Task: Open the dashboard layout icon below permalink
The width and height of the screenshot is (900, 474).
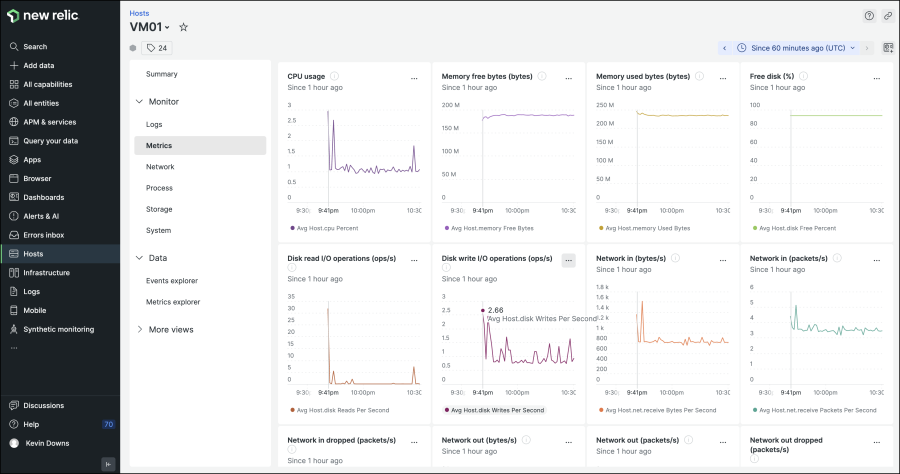Action: (887, 48)
